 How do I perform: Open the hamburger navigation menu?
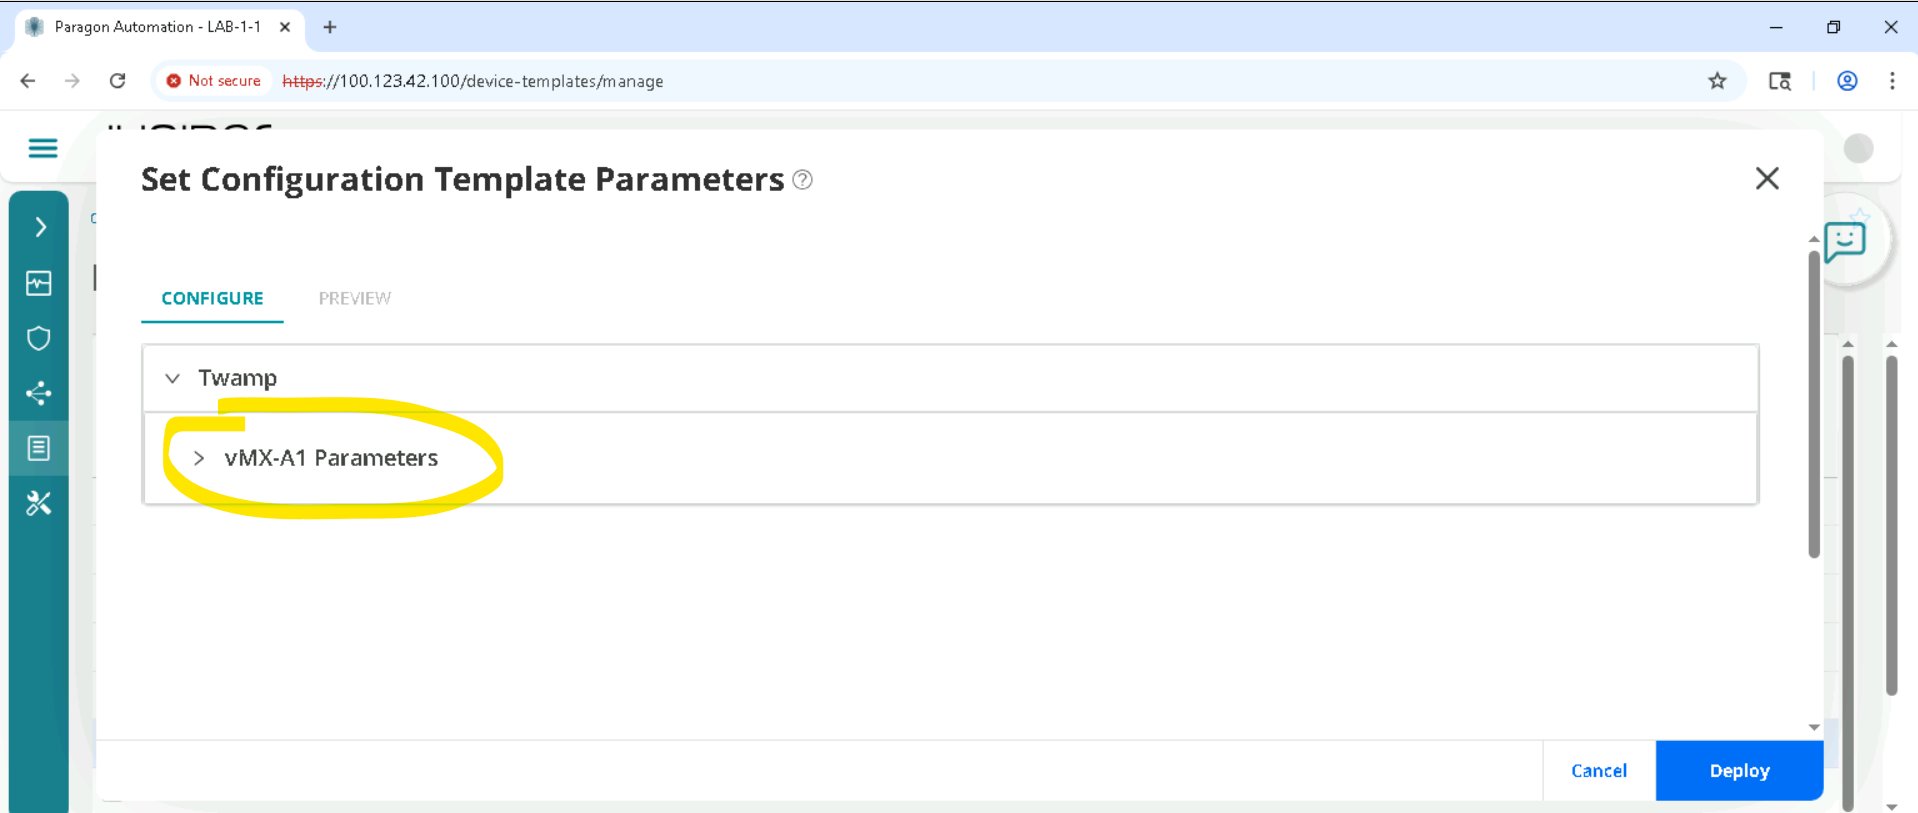42,149
